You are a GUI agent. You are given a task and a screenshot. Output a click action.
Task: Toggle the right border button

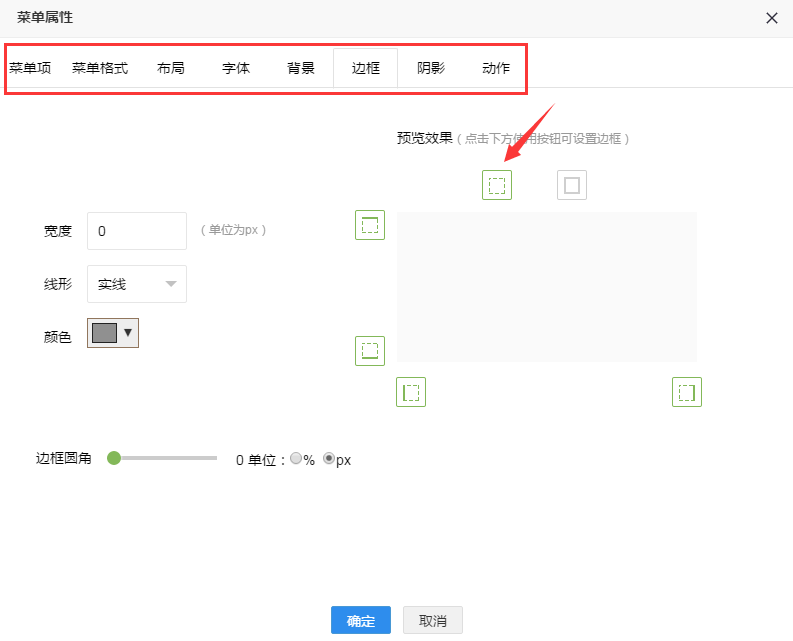pyautogui.click(x=686, y=392)
